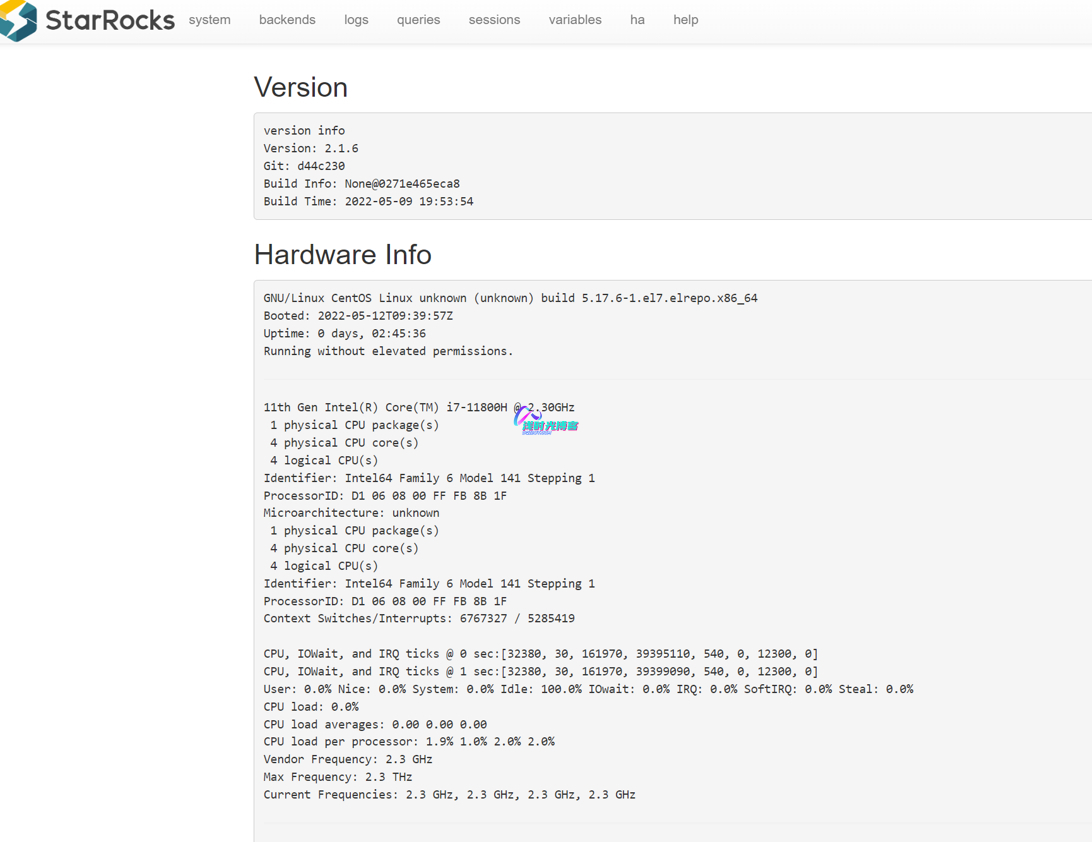Click the Git: d44c230 line
The image size is (1092, 842).
[x=304, y=166]
